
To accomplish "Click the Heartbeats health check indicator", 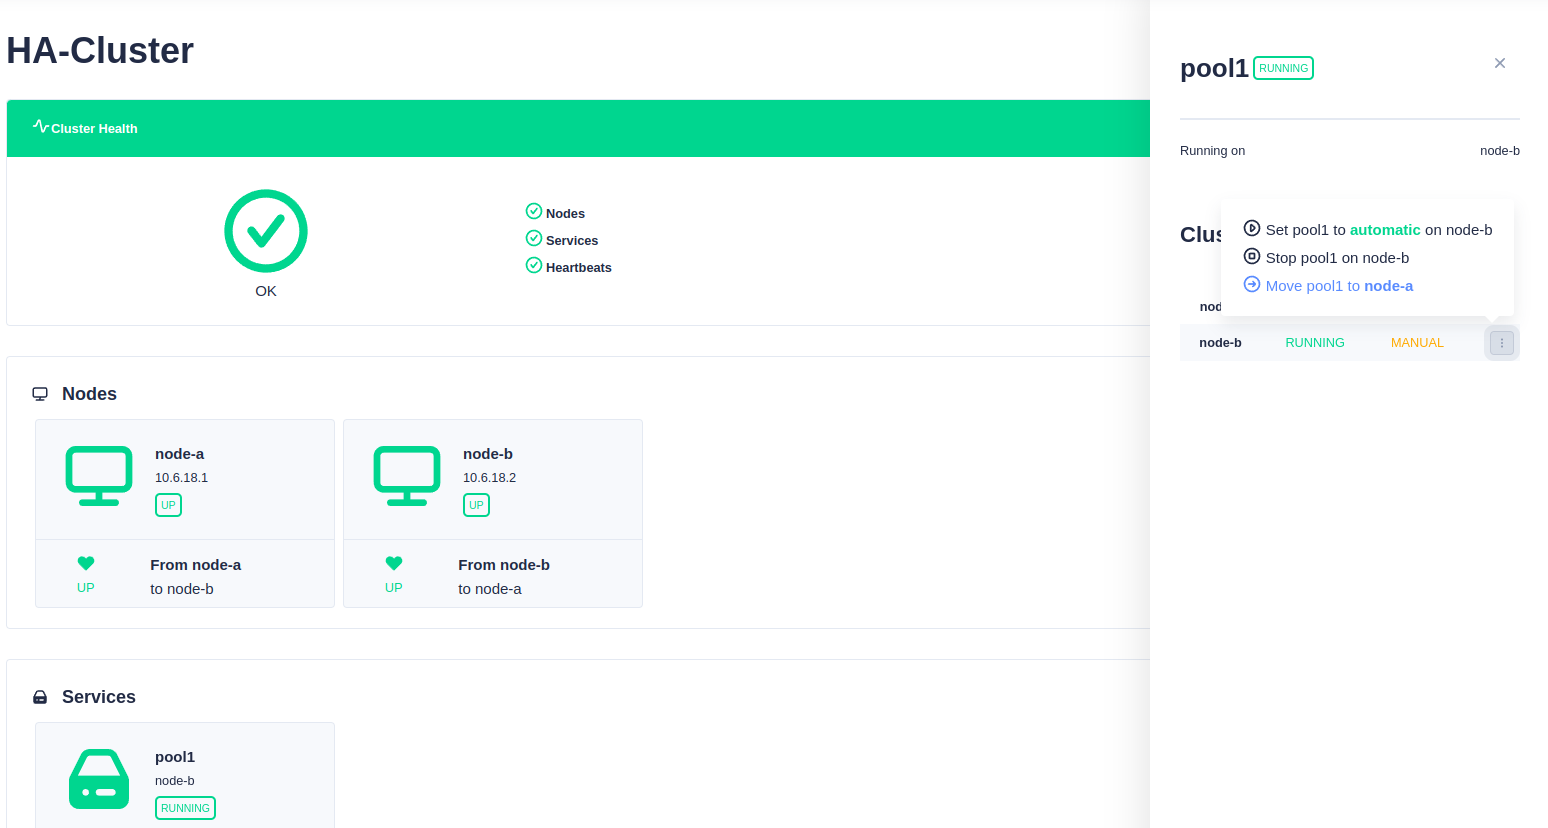I will tap(534, 265).
